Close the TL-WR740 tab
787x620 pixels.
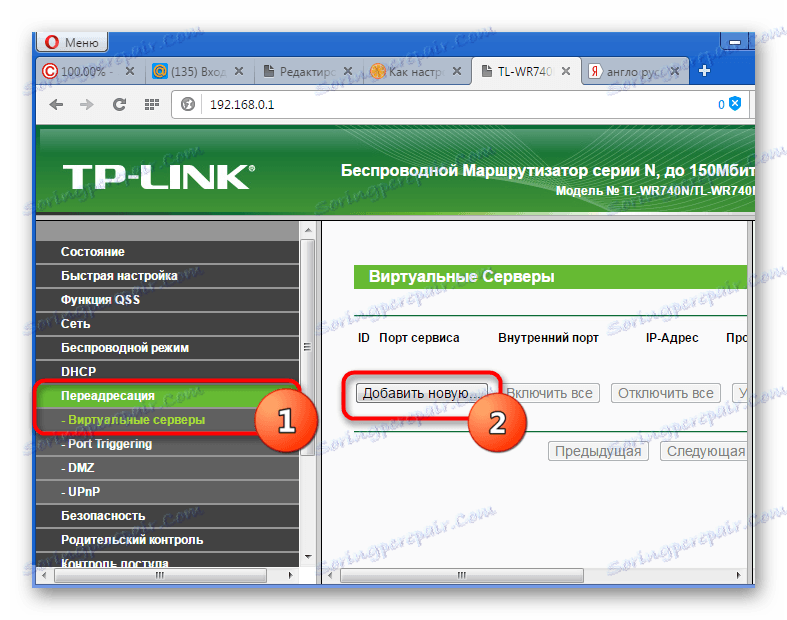566,71
